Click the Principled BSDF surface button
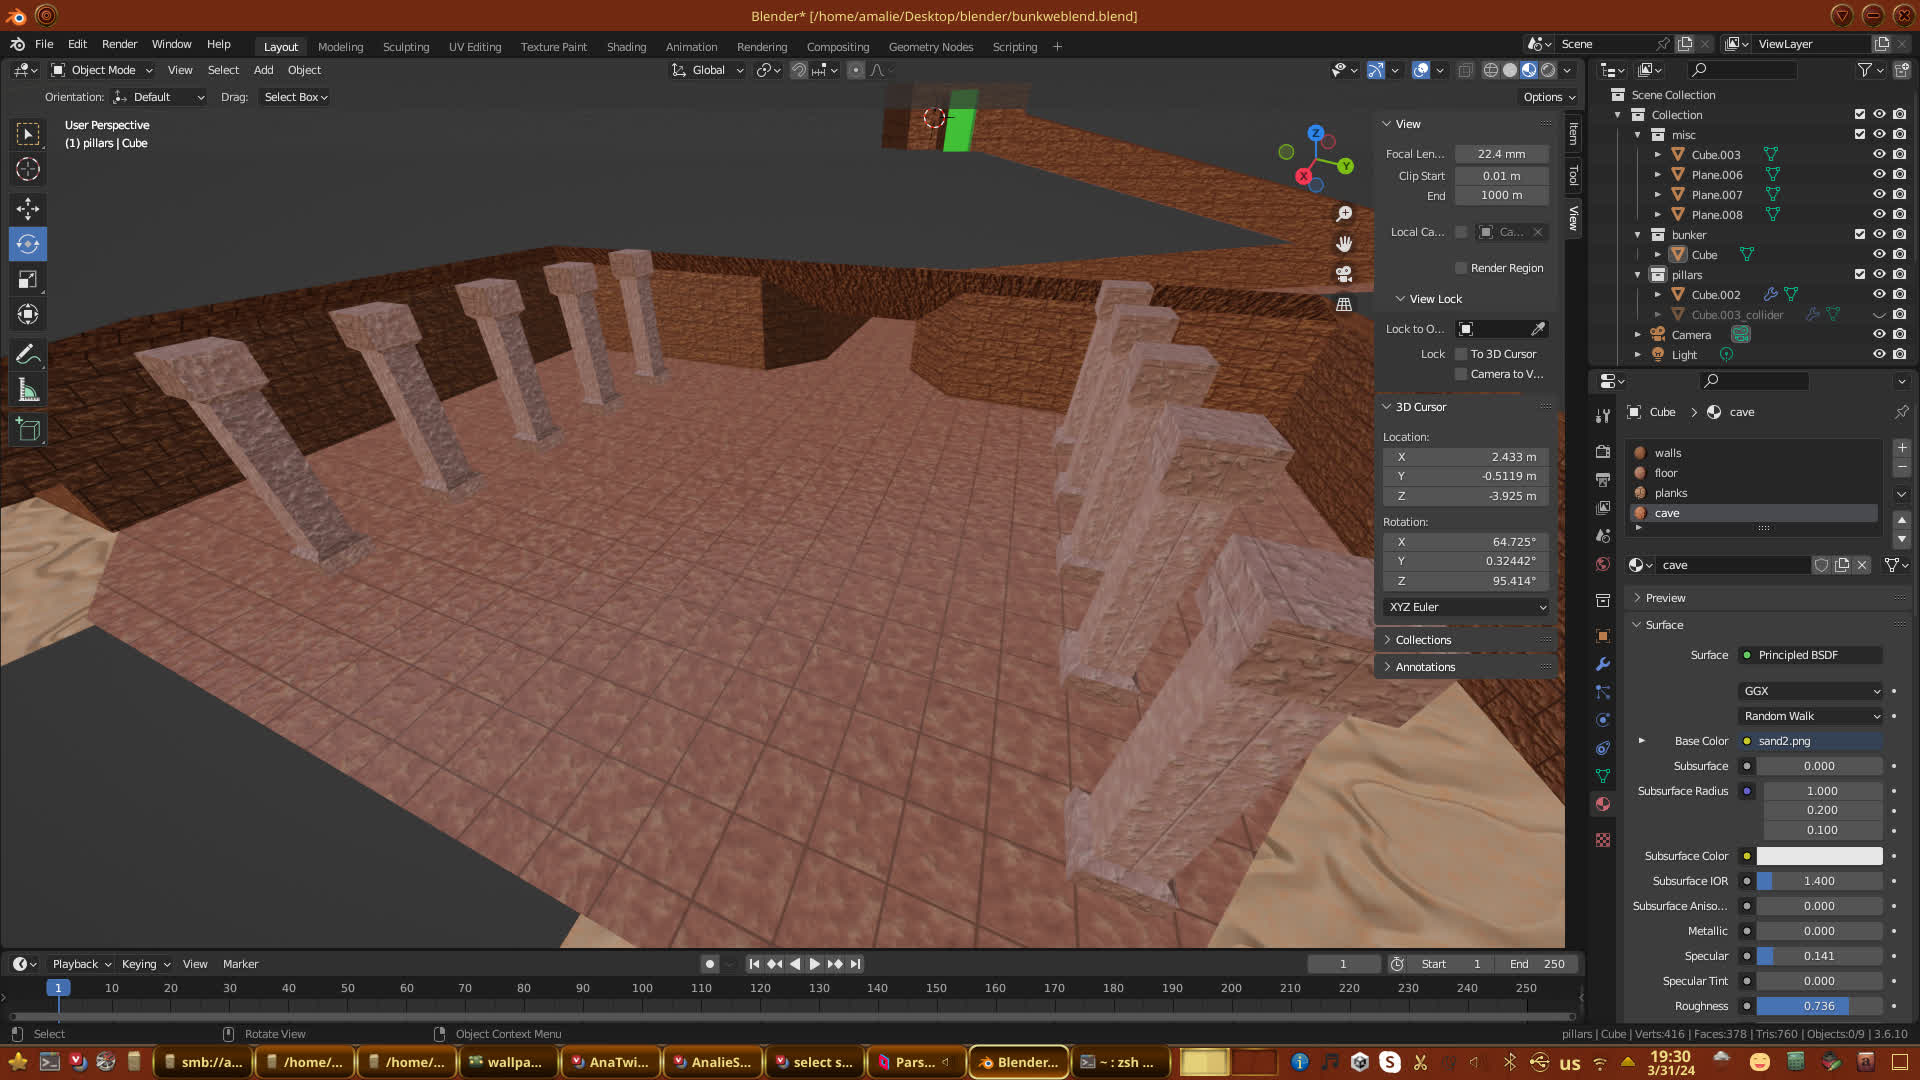This screenshot has height=1080, width=1920. [x=1810, y=655]
